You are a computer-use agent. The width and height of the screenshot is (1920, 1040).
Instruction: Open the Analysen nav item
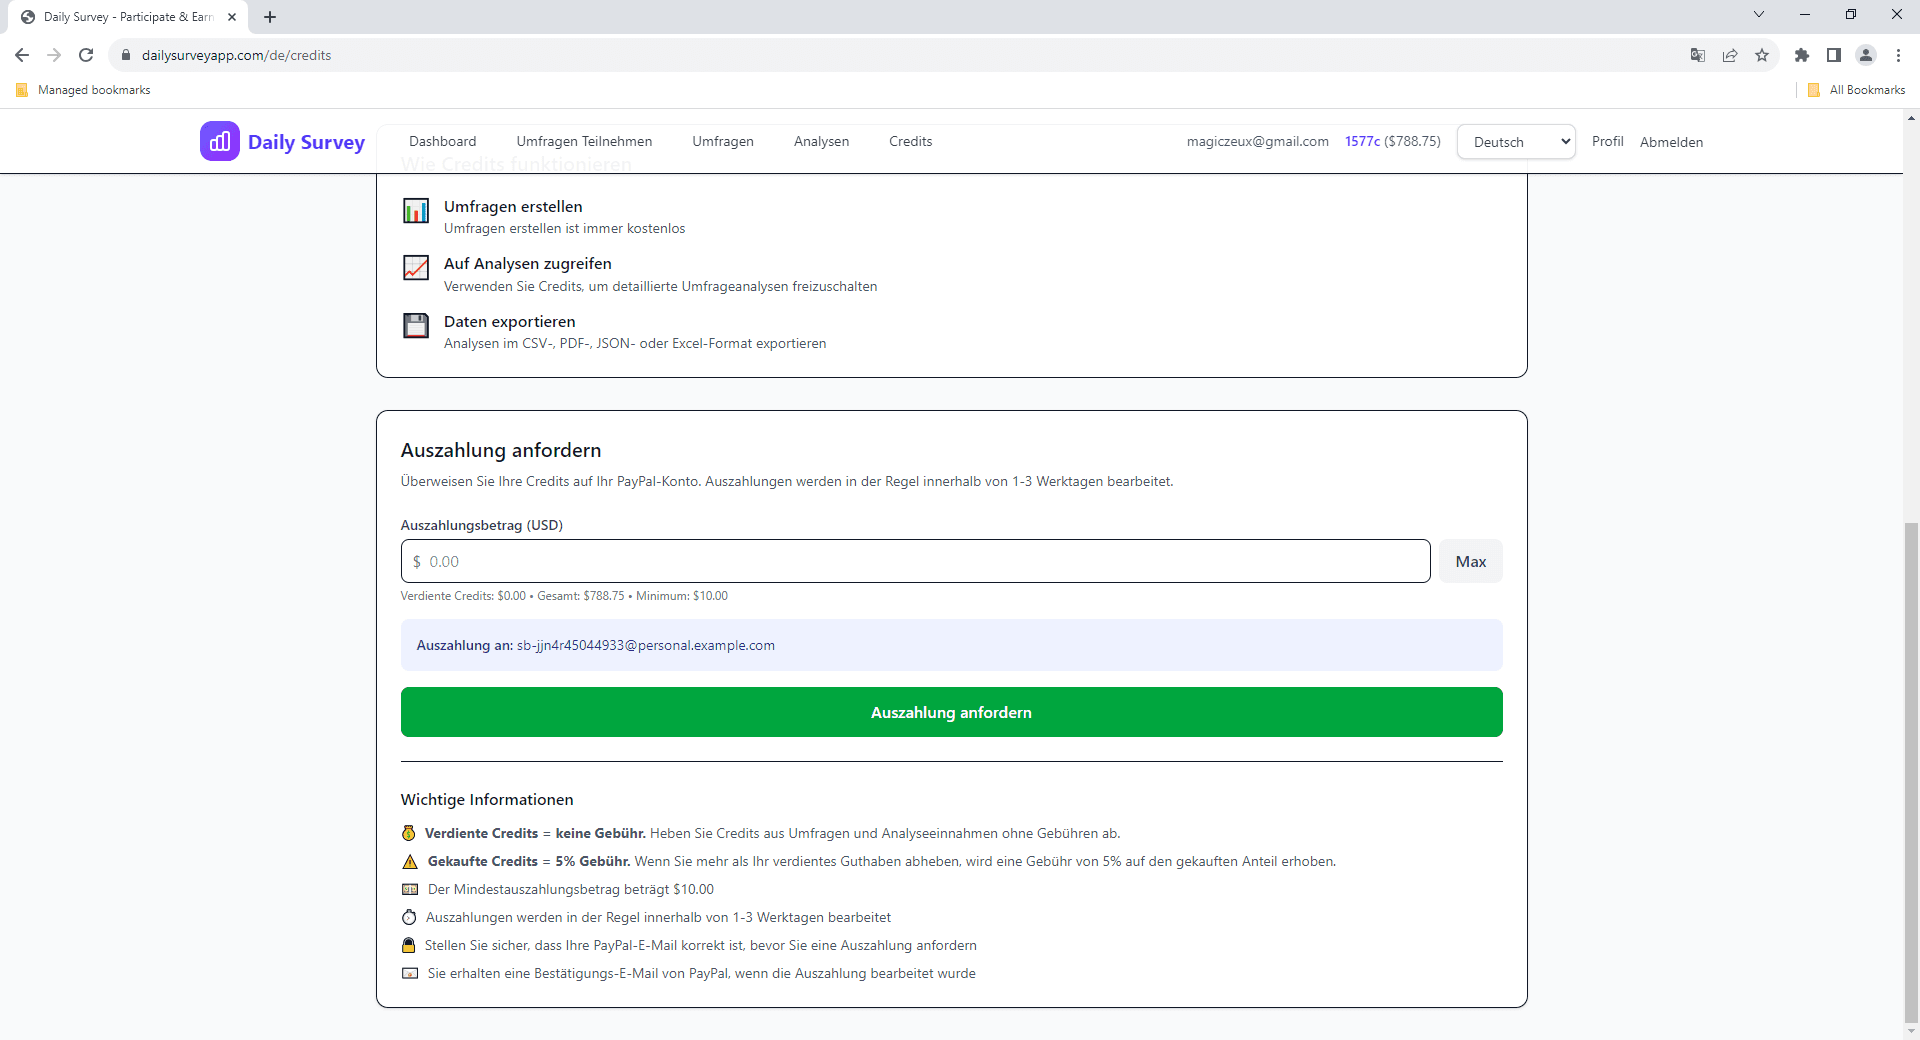[821, 141]
